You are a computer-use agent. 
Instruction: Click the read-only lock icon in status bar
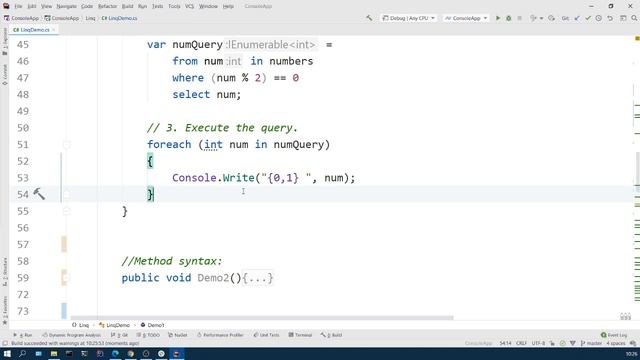[552, 343]
